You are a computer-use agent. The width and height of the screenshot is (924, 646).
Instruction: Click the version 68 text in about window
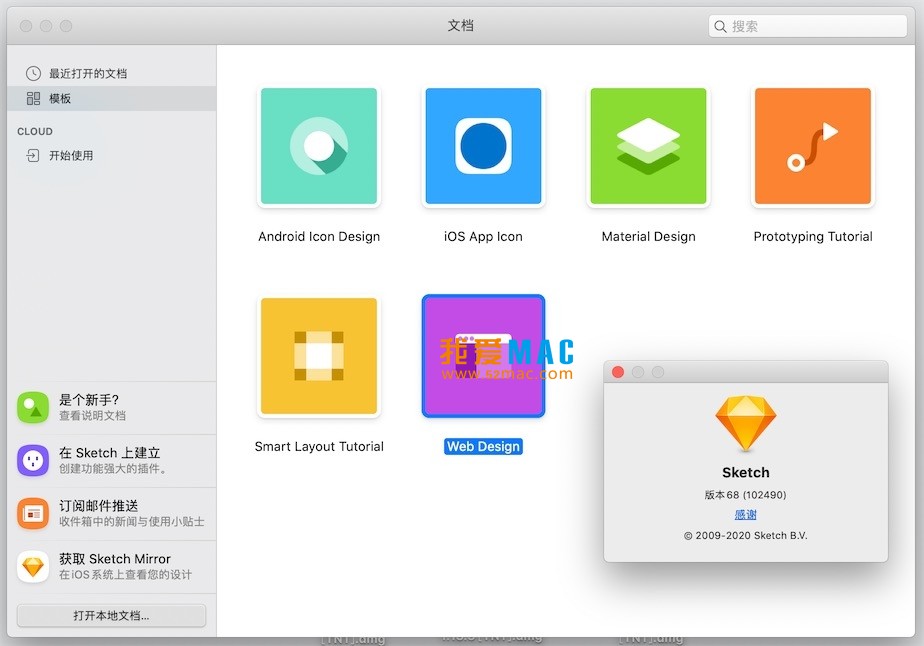745,497
